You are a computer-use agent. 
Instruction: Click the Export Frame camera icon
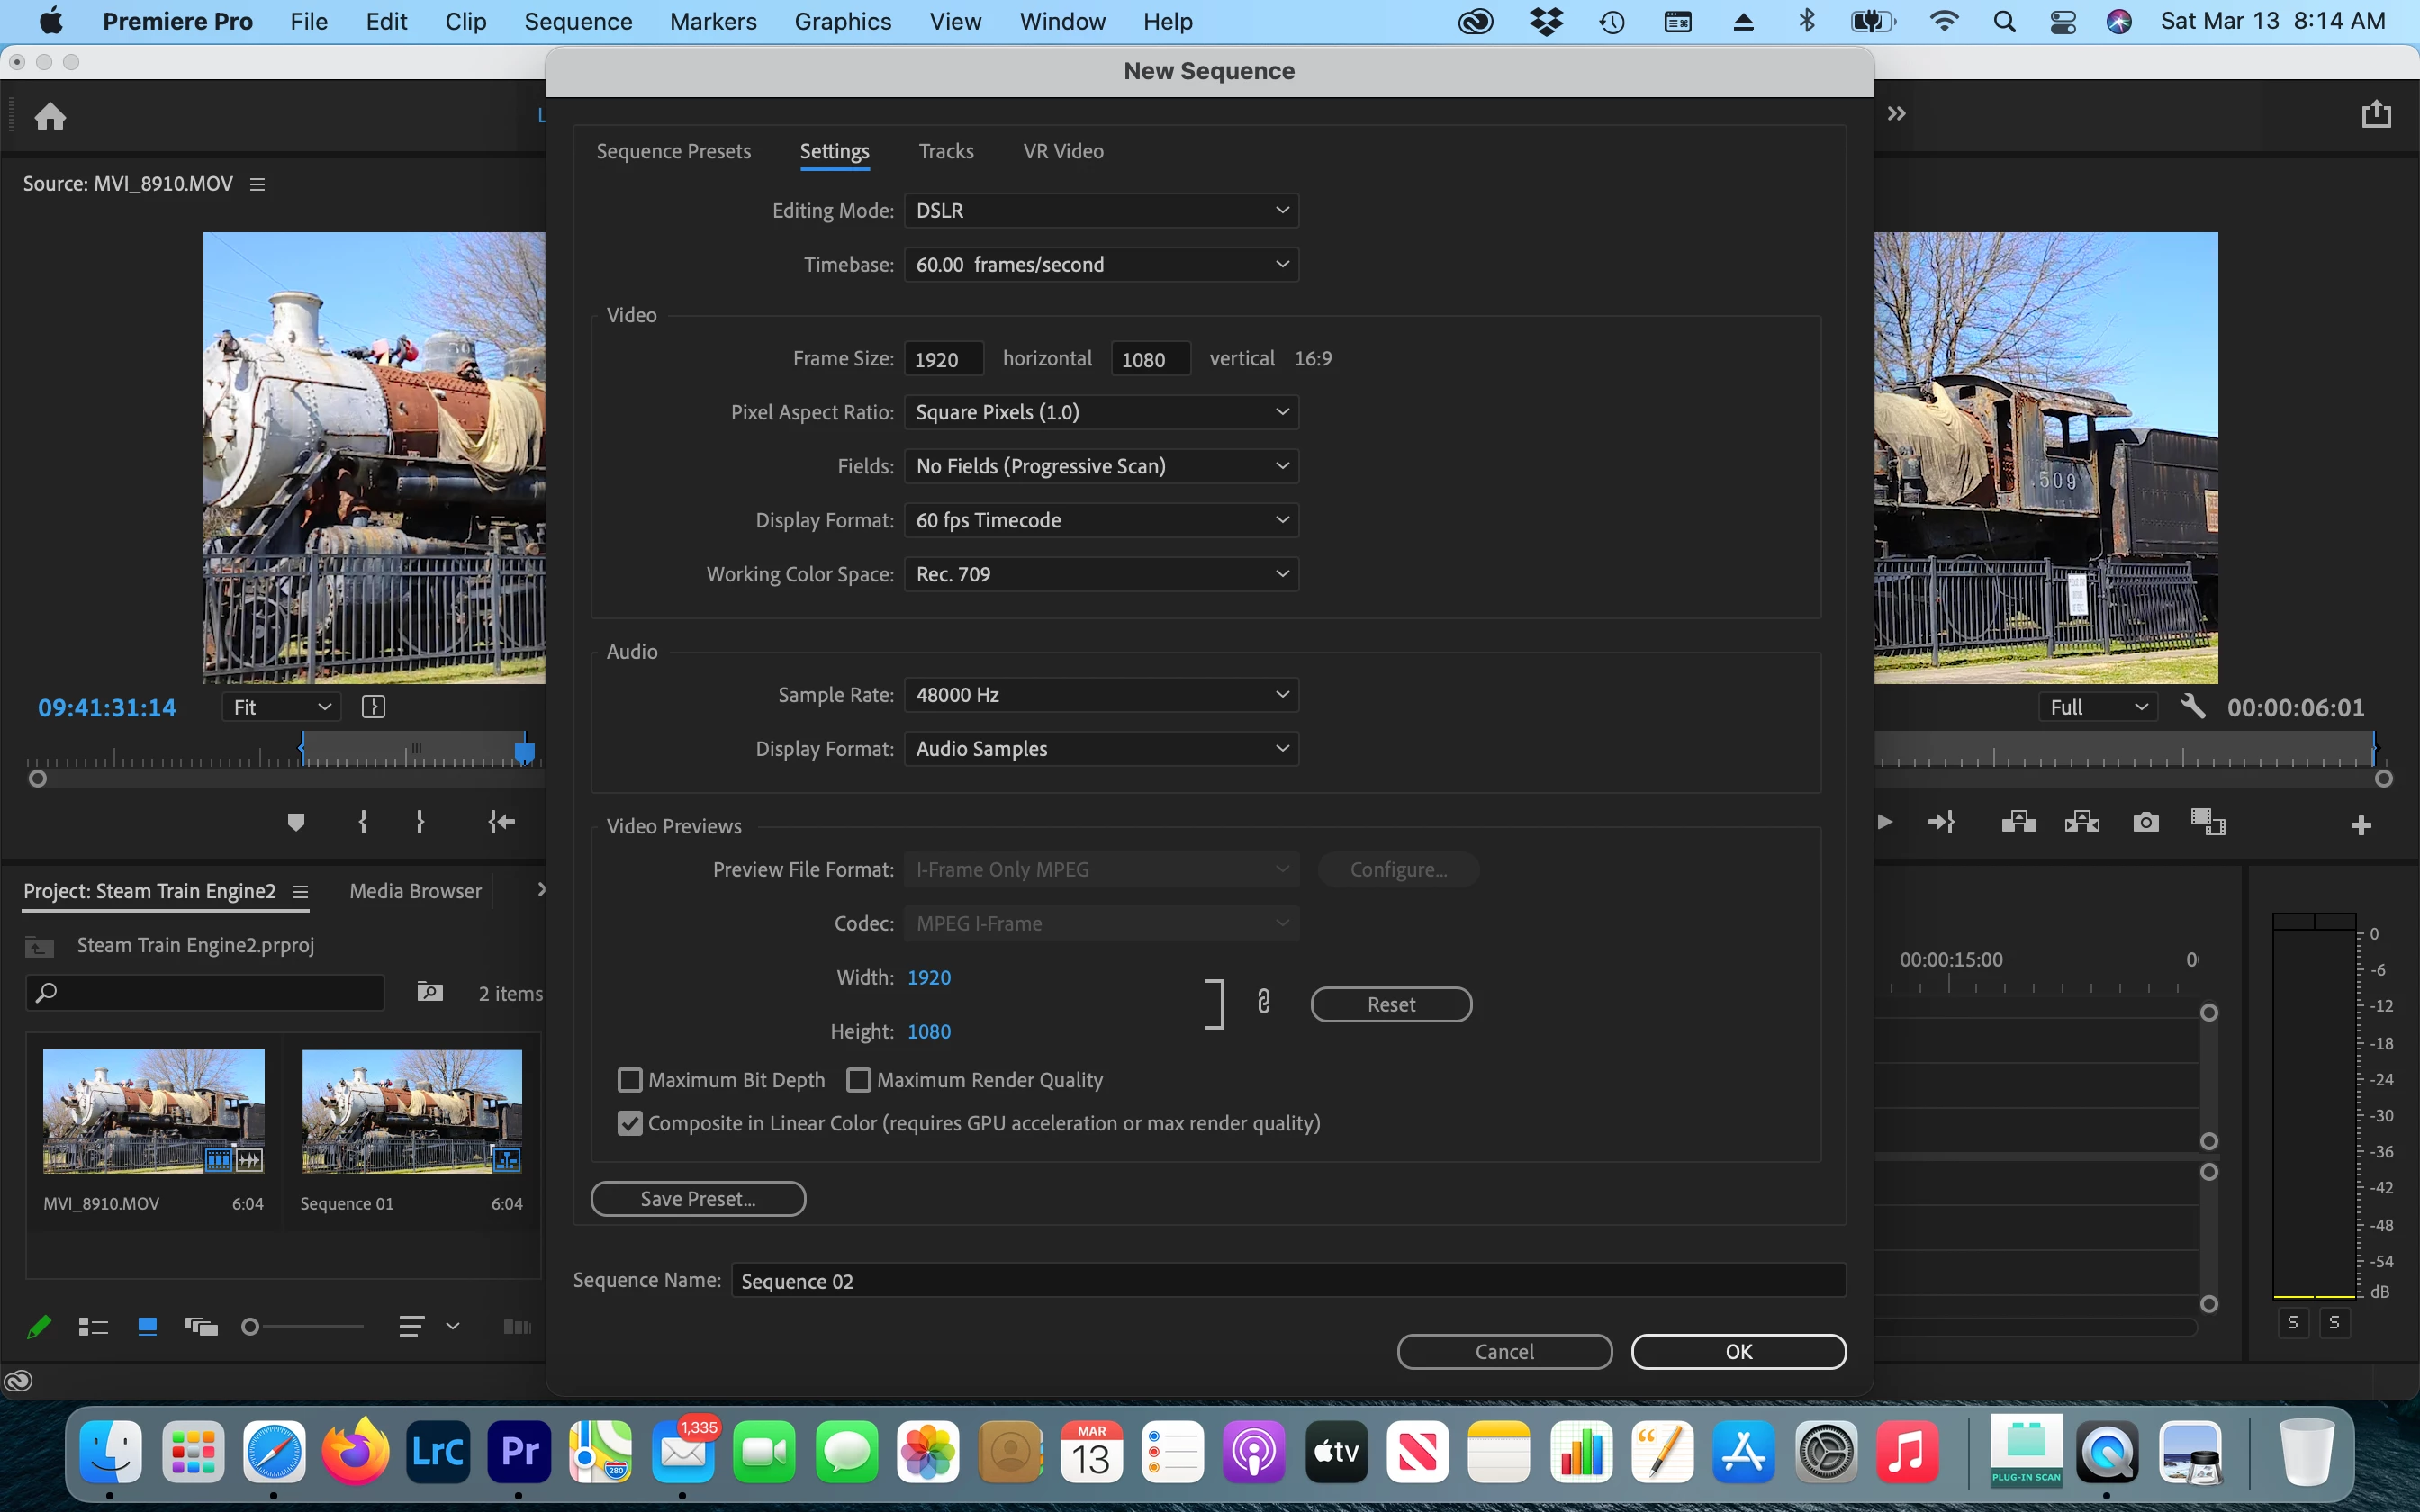click(2145, 822)
